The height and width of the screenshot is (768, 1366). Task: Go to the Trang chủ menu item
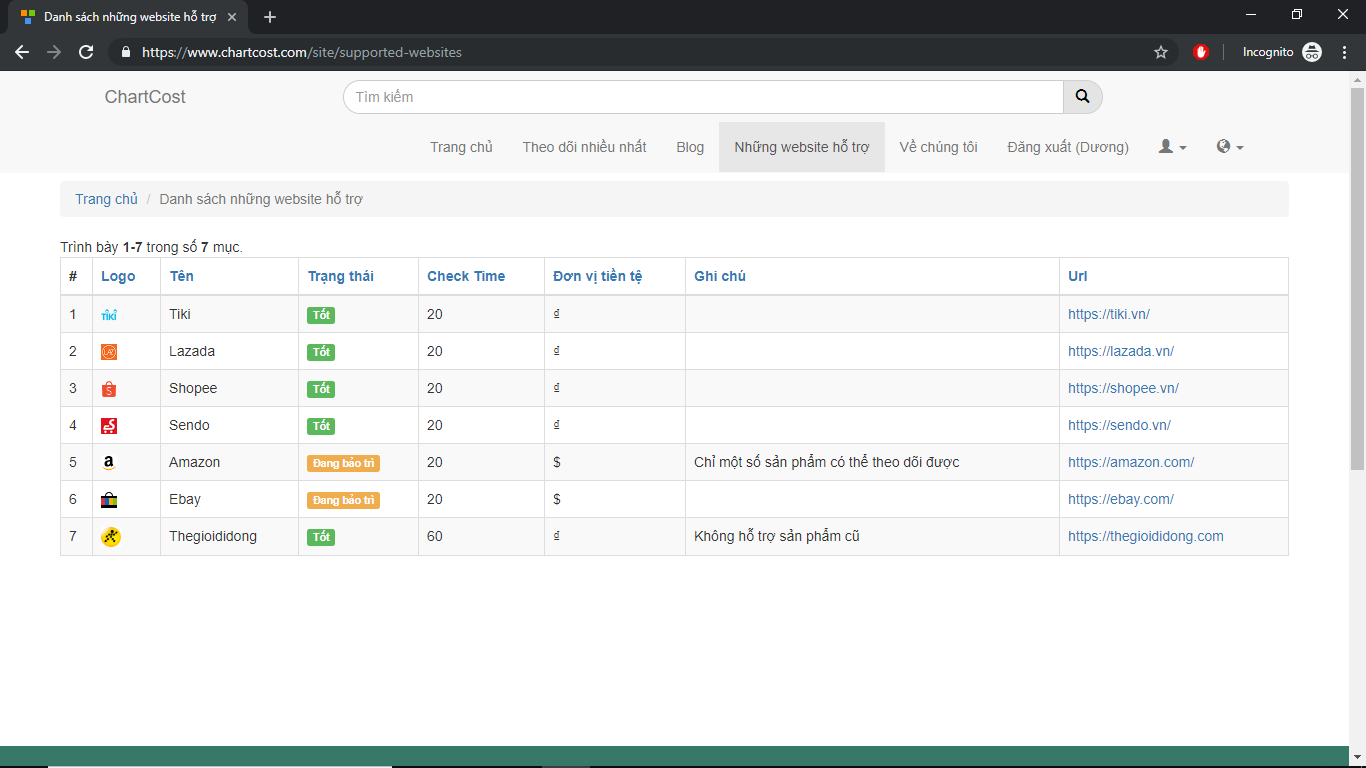click(461, 147)
